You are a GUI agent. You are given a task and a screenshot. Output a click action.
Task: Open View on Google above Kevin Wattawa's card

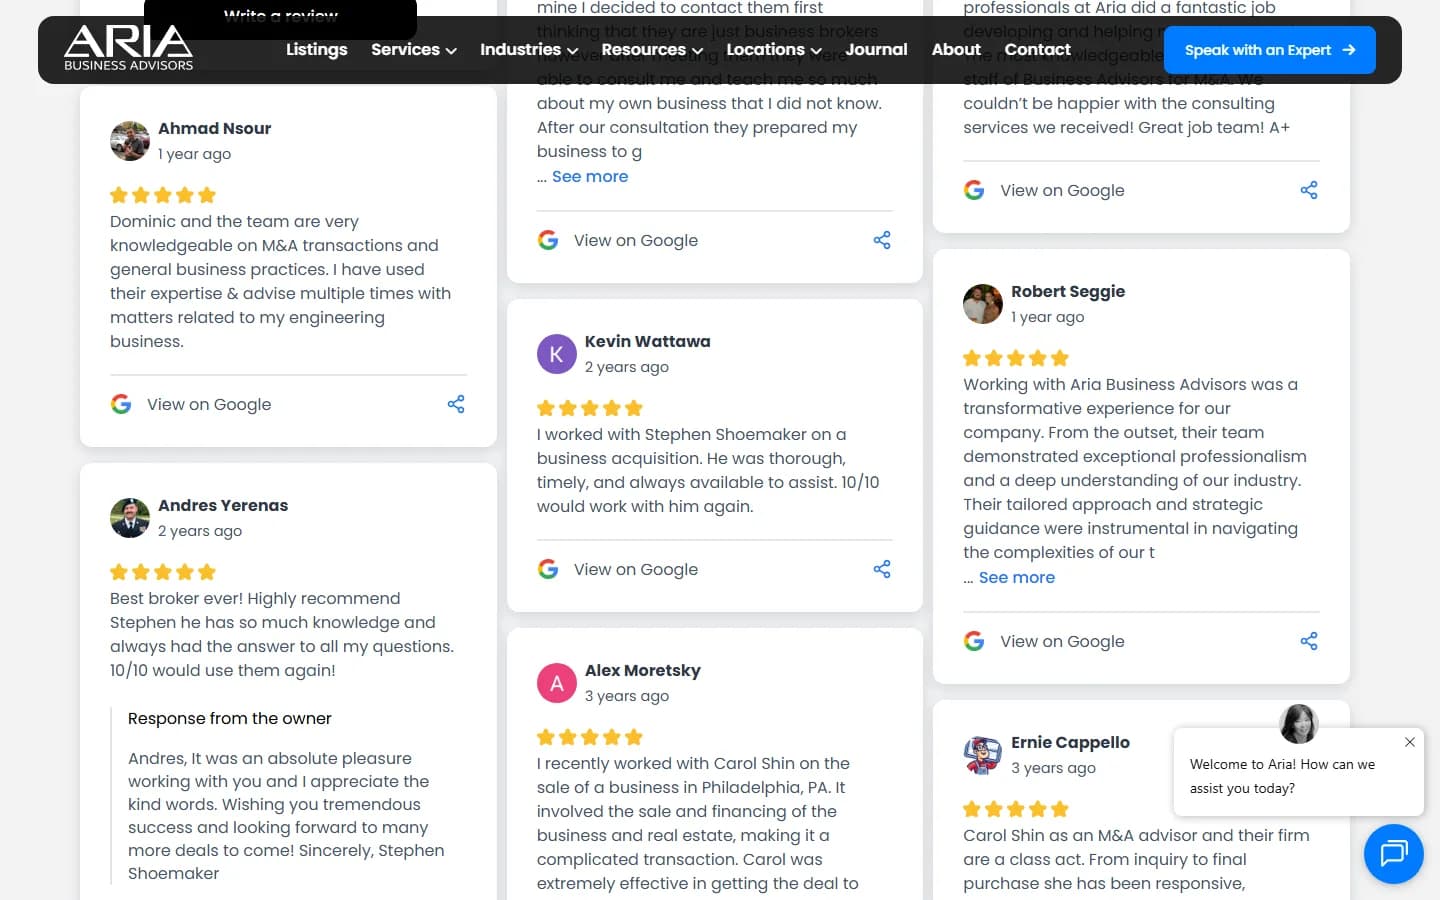pos(636,240)
